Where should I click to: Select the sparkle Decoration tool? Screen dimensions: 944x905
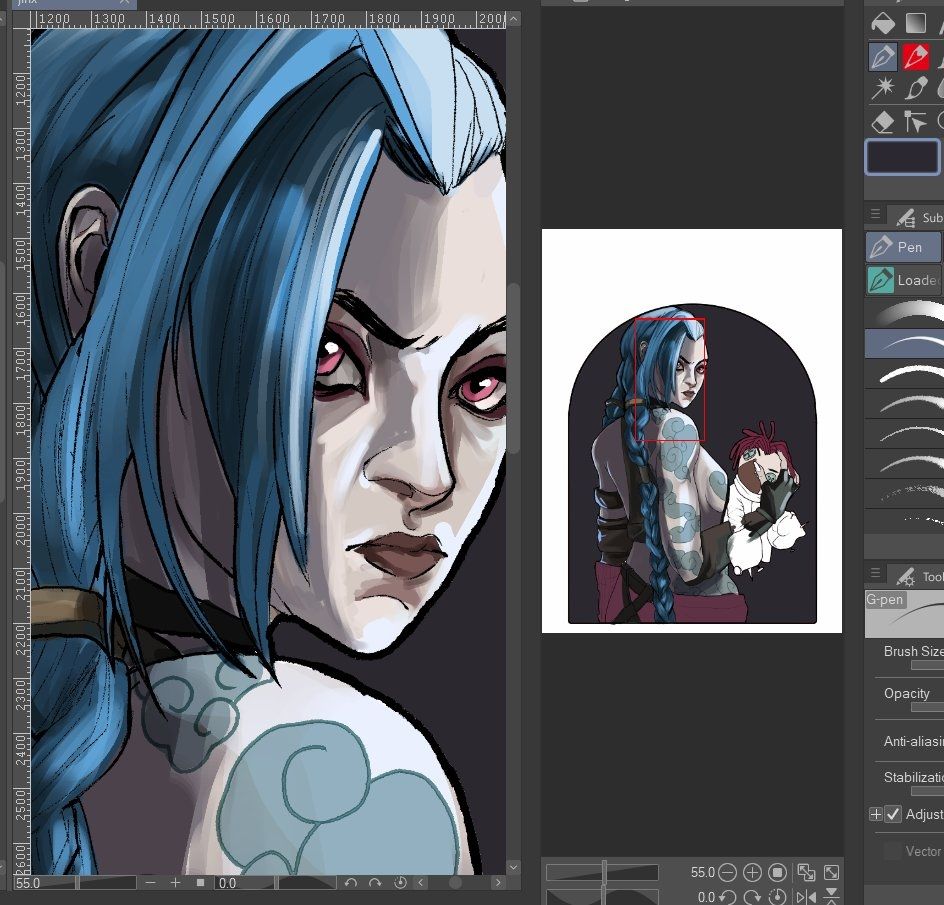point(883,89)
